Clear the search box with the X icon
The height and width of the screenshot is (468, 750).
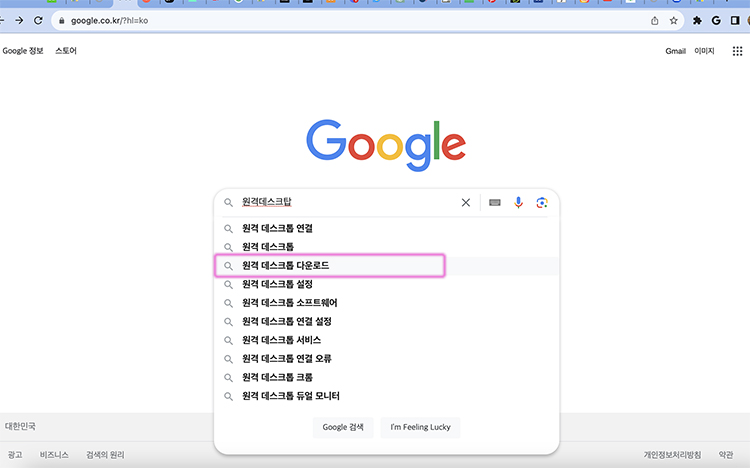(x=465, y=202)
